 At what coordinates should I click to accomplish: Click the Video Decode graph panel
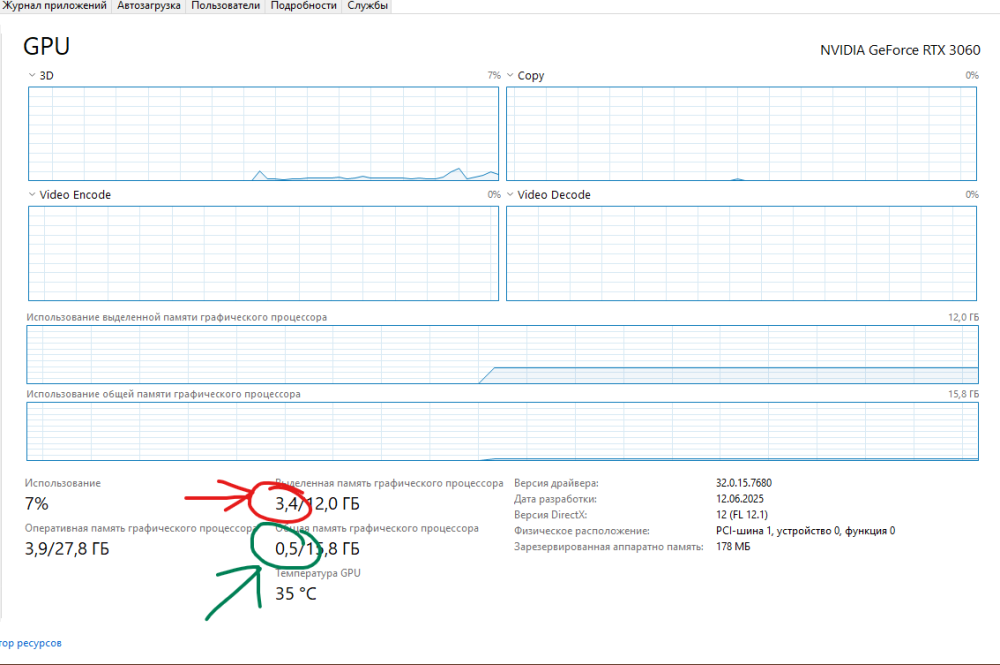(741, 253)
